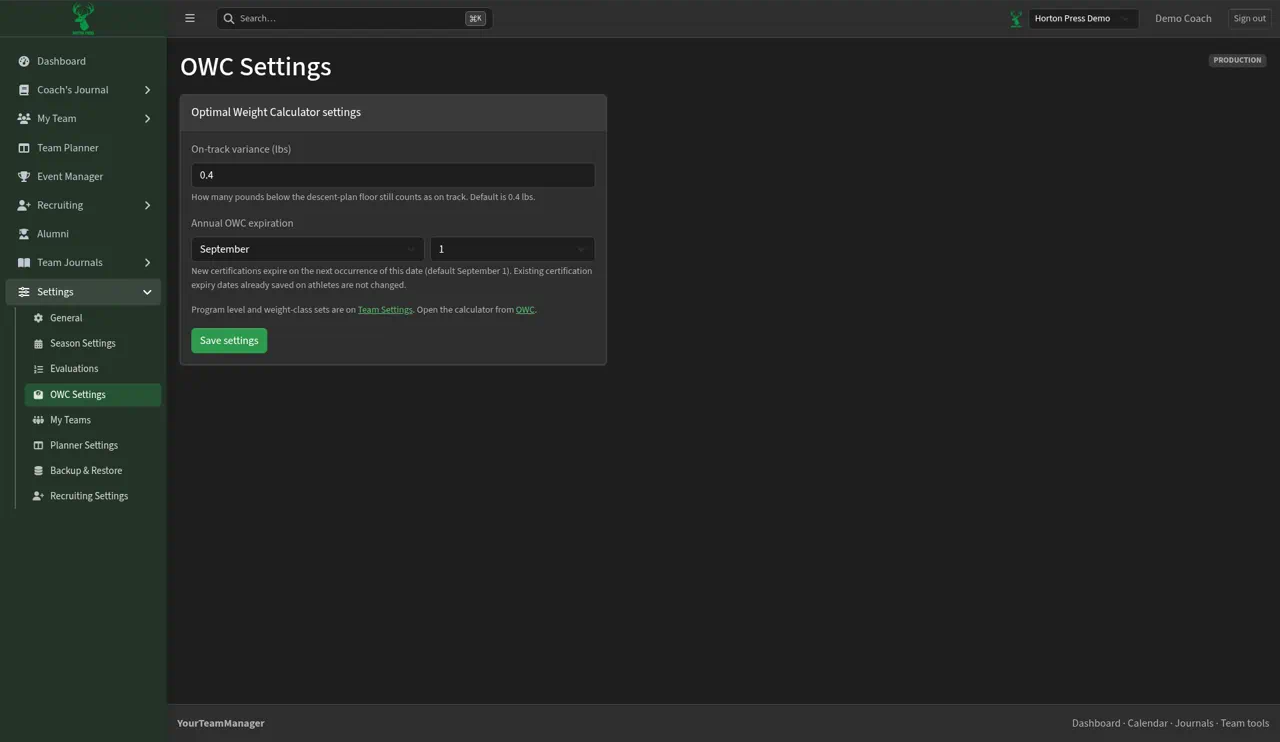
Task: Click the search magnifier icon
Action: pos(229,18)
